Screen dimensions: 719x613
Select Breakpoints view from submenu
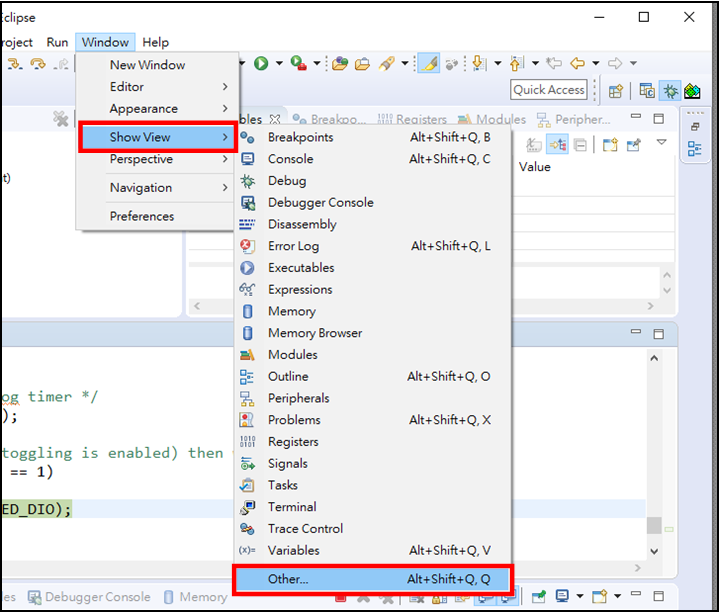tap(300, 137)
